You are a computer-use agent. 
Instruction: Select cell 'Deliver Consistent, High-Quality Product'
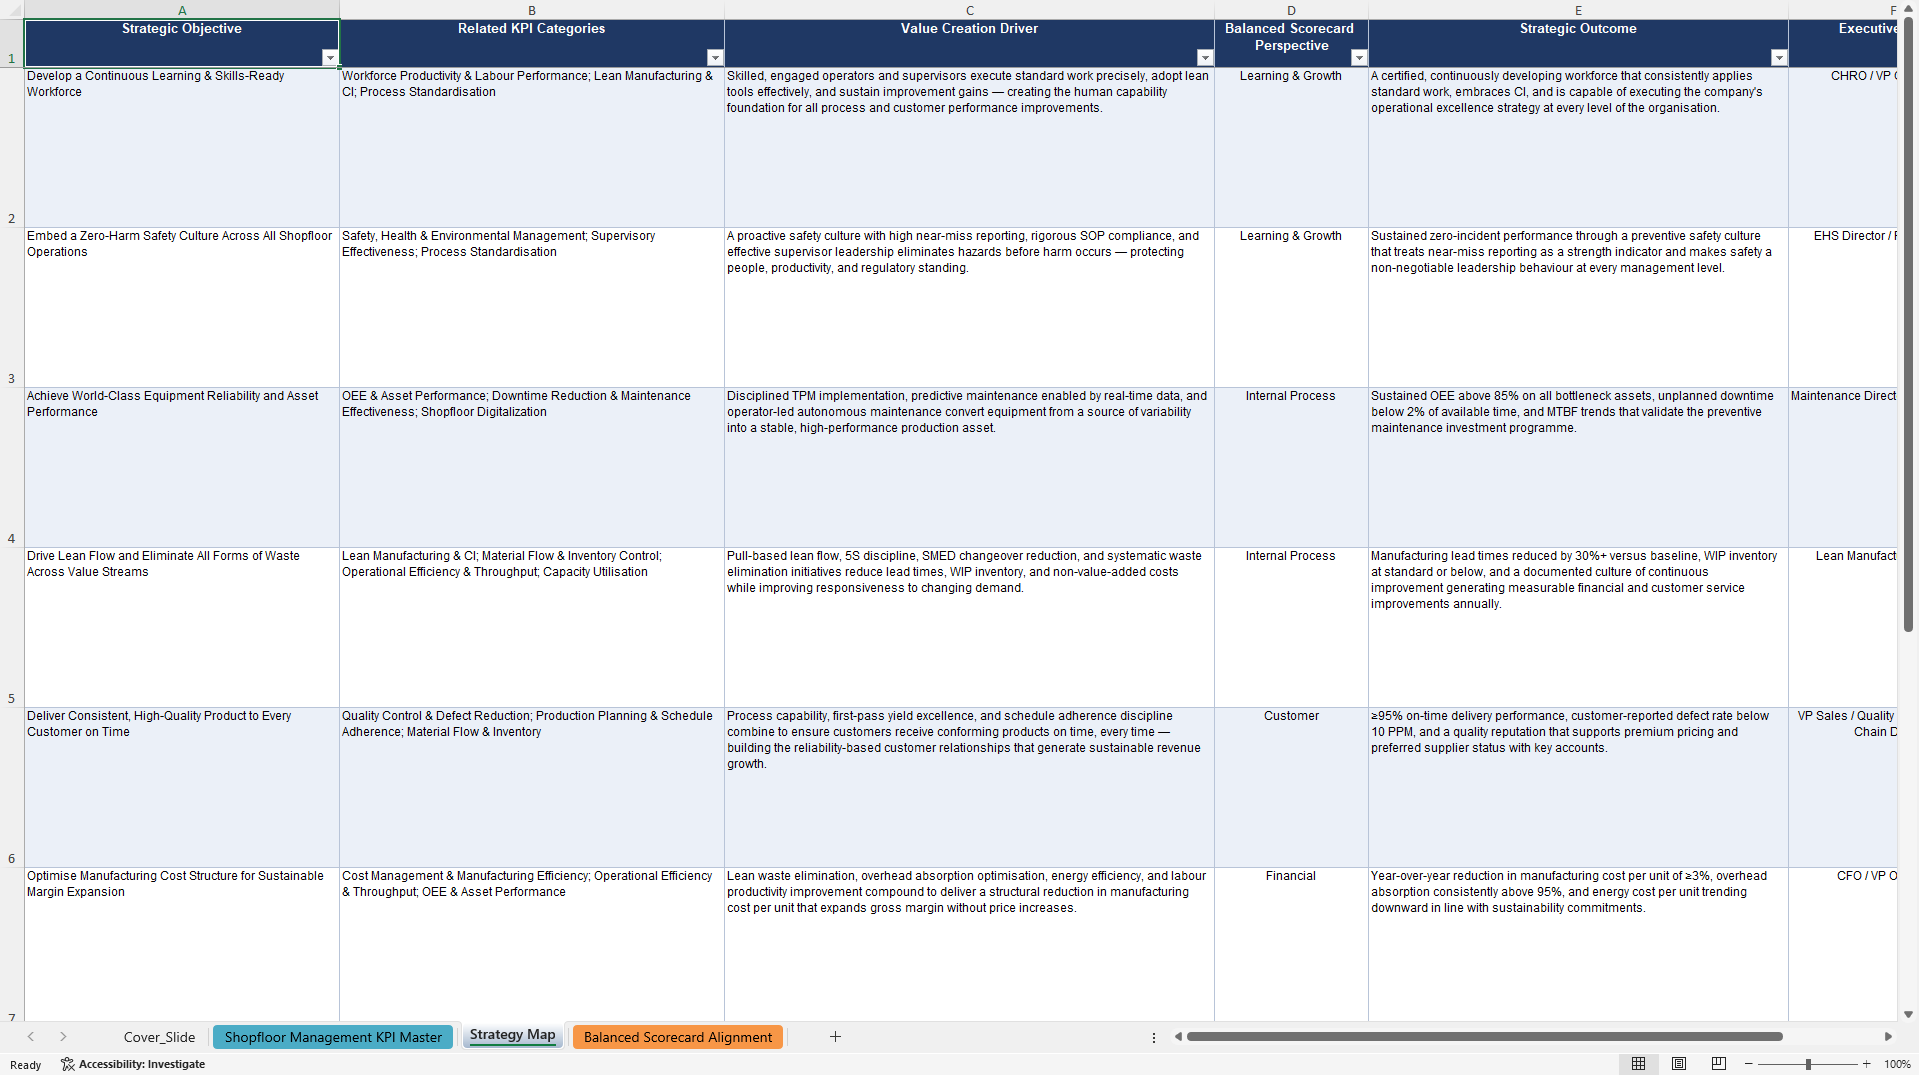pyautogui.click(x=182, y=787)
